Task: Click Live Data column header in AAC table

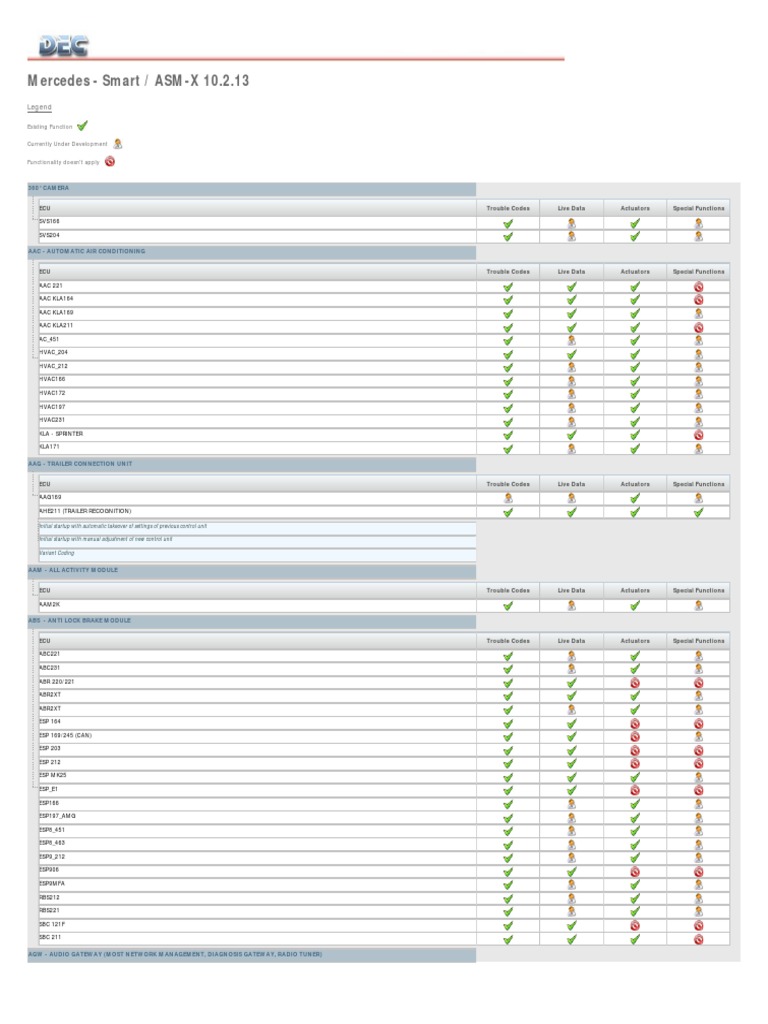Action: [571, 272]
